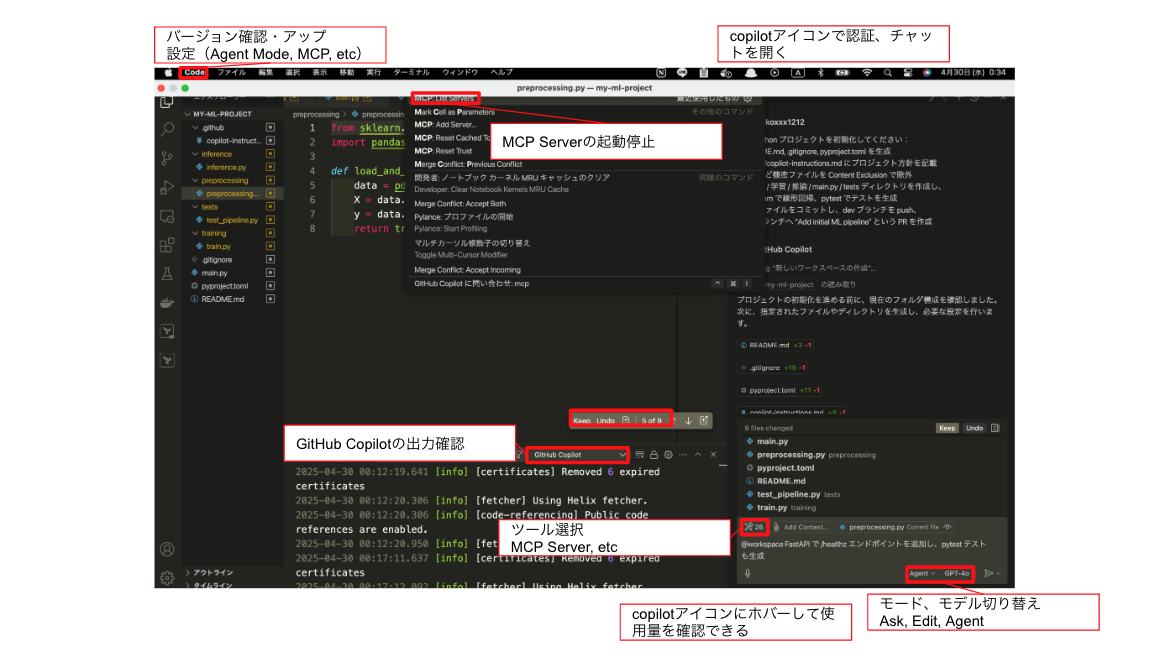Click the send prompt icon in Copilot chat
The image size is (1170, 655).
pyautogui.click(x=988, y=573)
